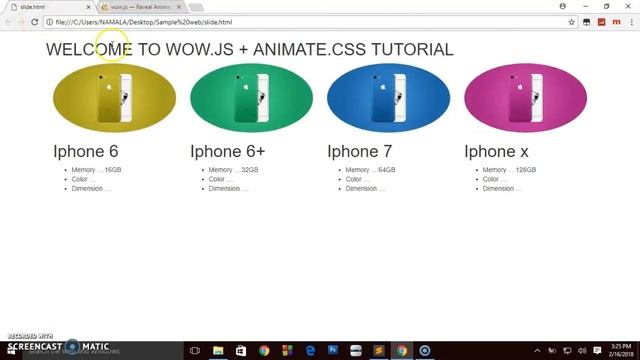The height and width of the screenshot is (360, 640).
Task: Click the address bar with the slide.html URL
Action: pos(310,22)
